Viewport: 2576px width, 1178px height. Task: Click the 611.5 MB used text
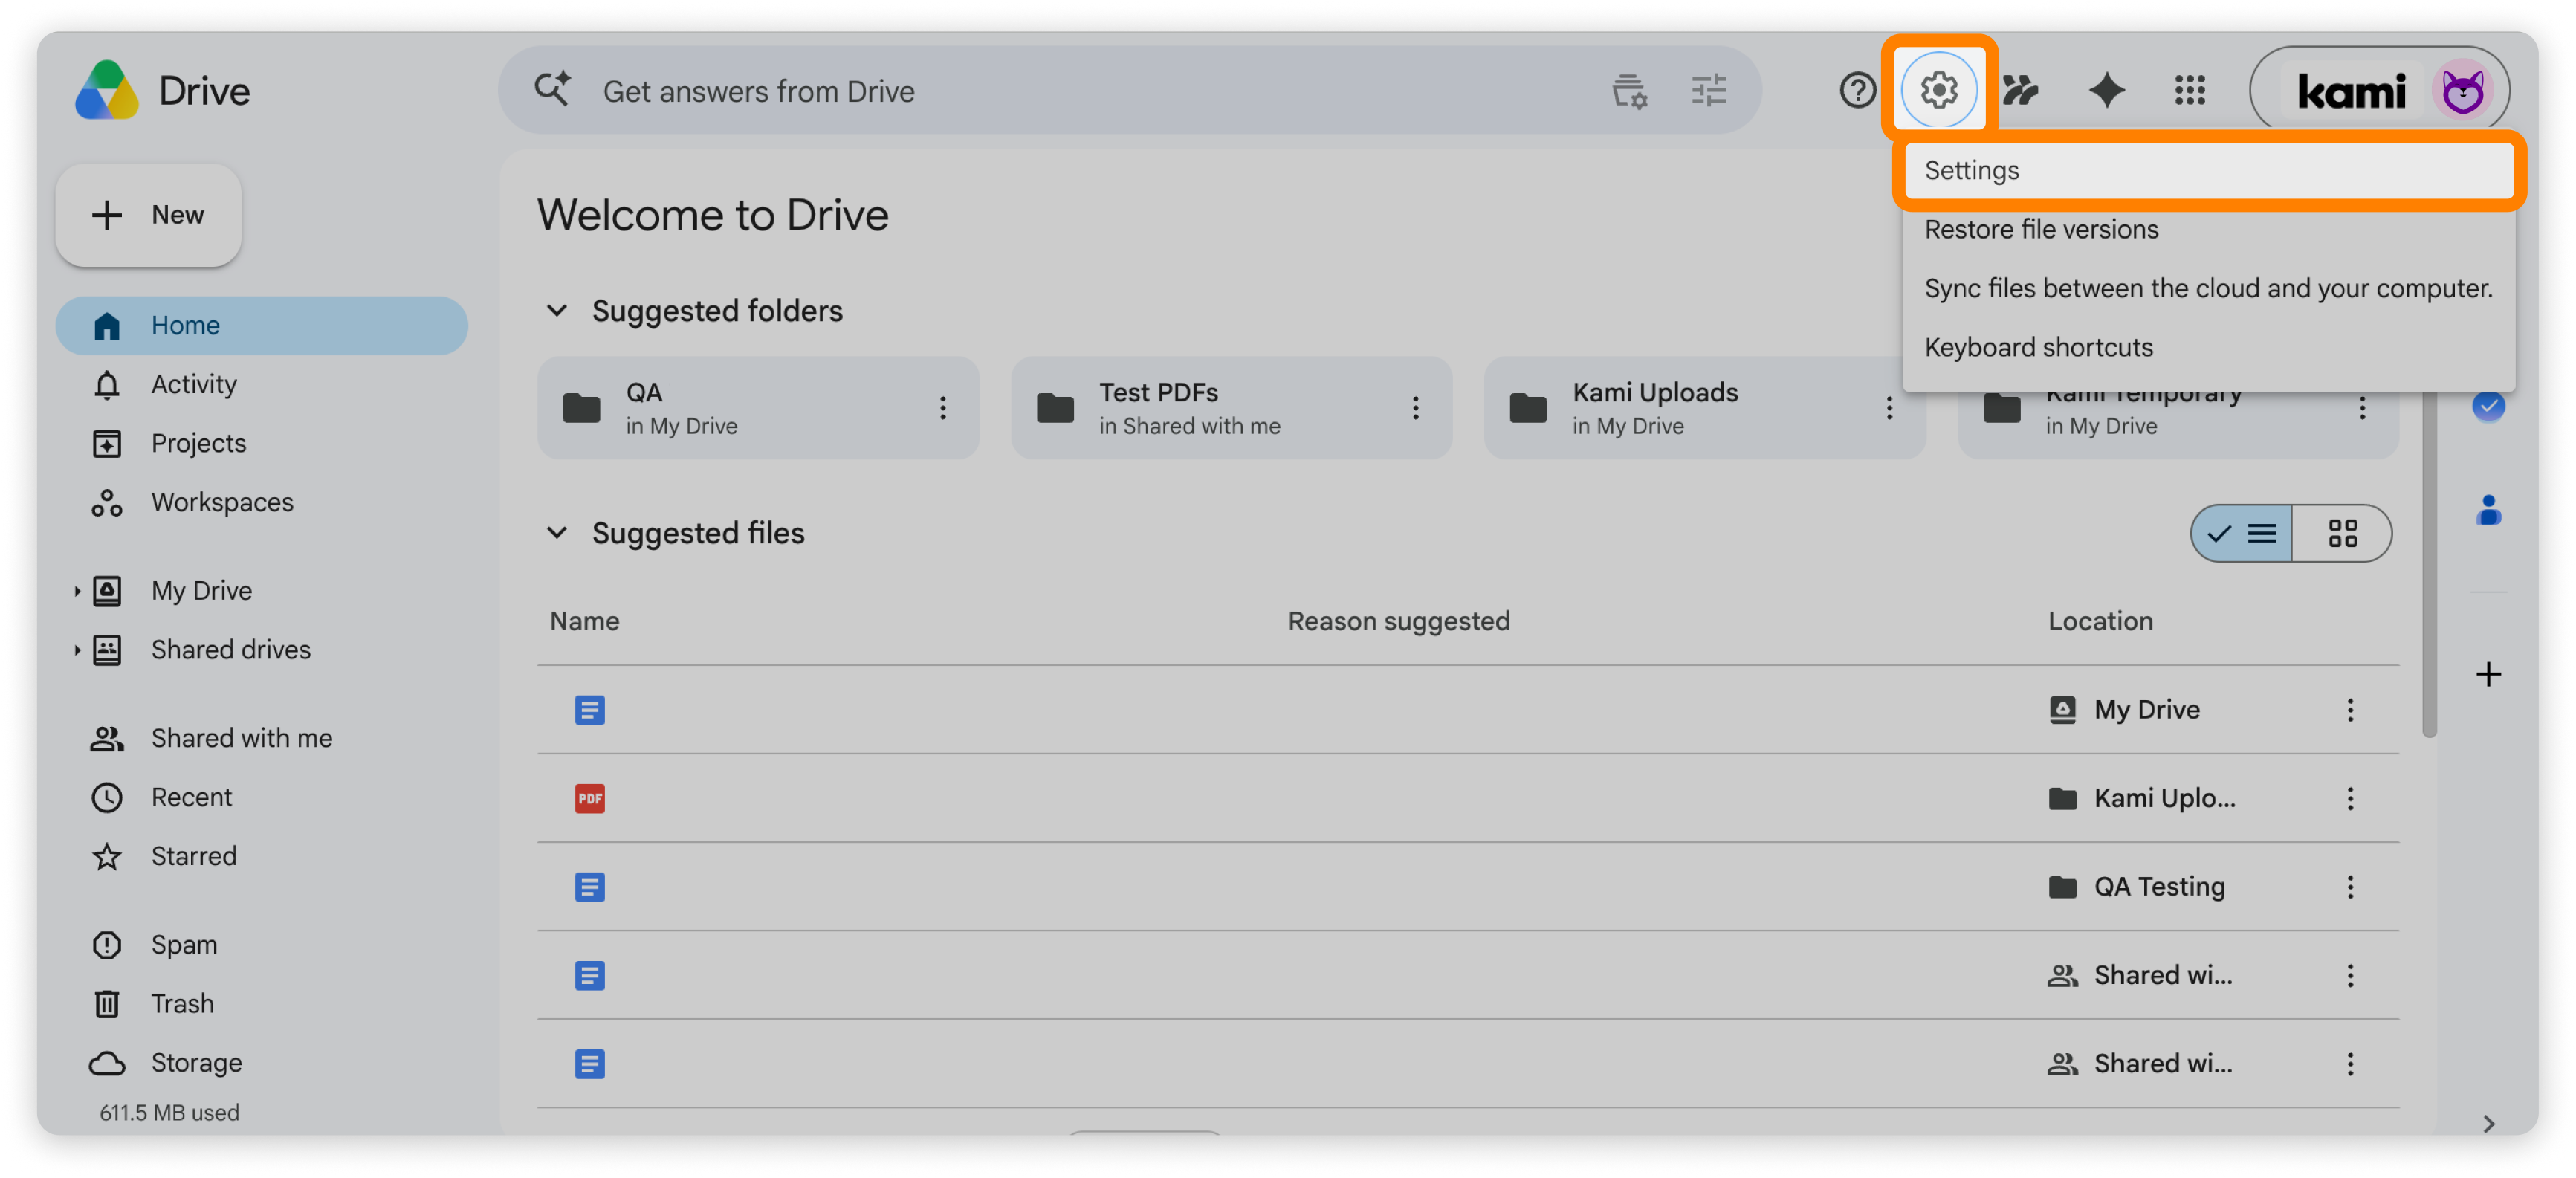pos(169,1112)
